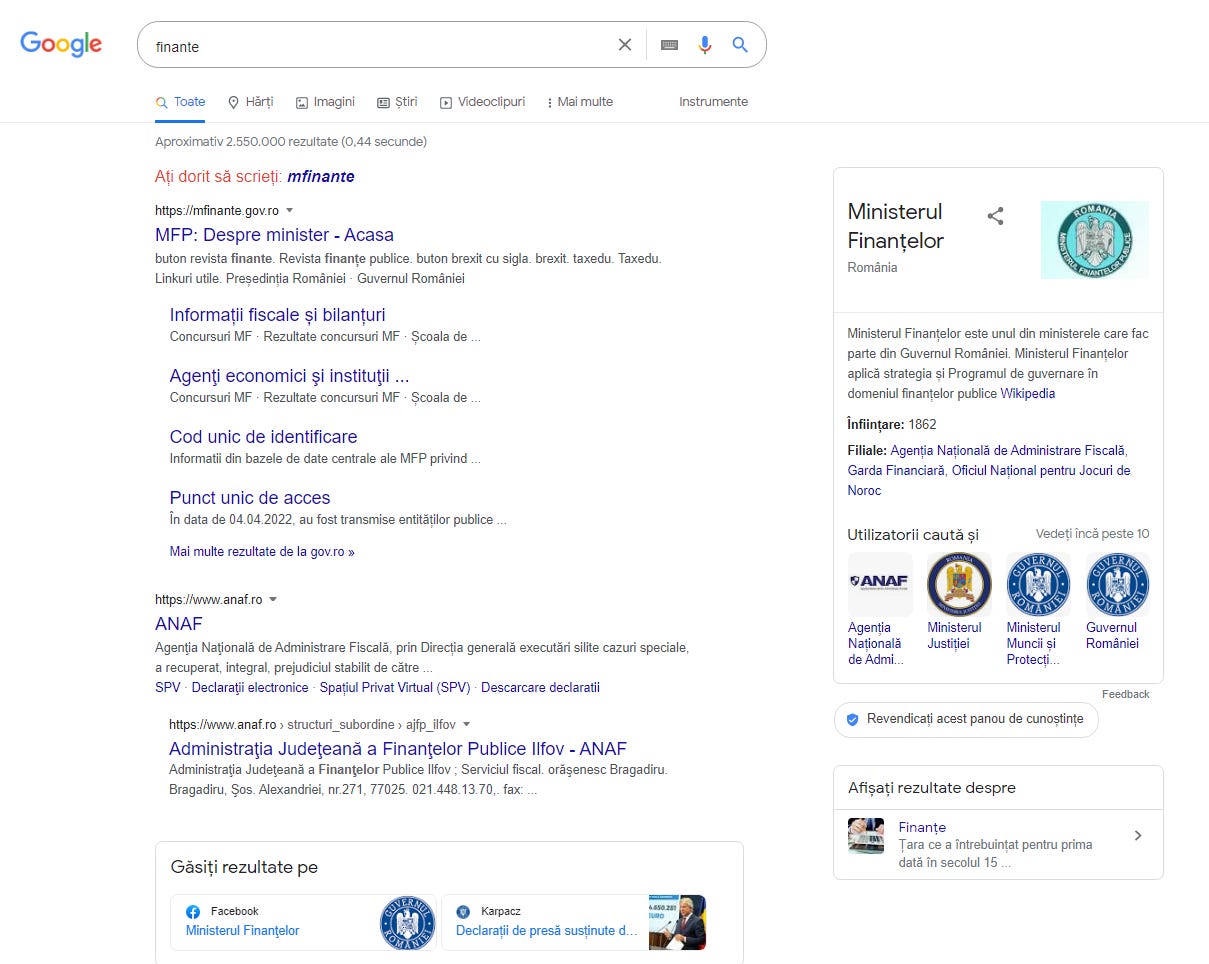Expand the www.anaf.ro result options arrow

pyautogui.click(x=273, y=600)
